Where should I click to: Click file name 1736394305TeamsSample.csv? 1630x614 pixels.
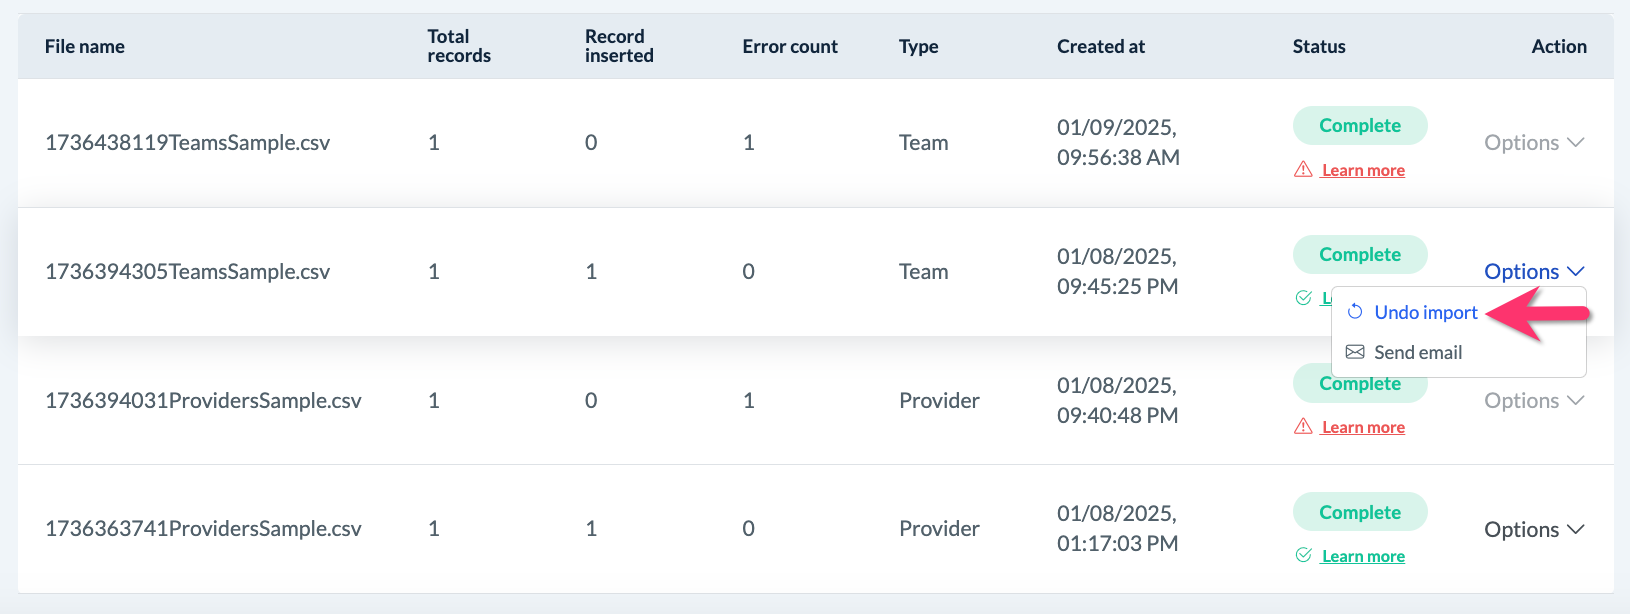click(x=187, y=272)
